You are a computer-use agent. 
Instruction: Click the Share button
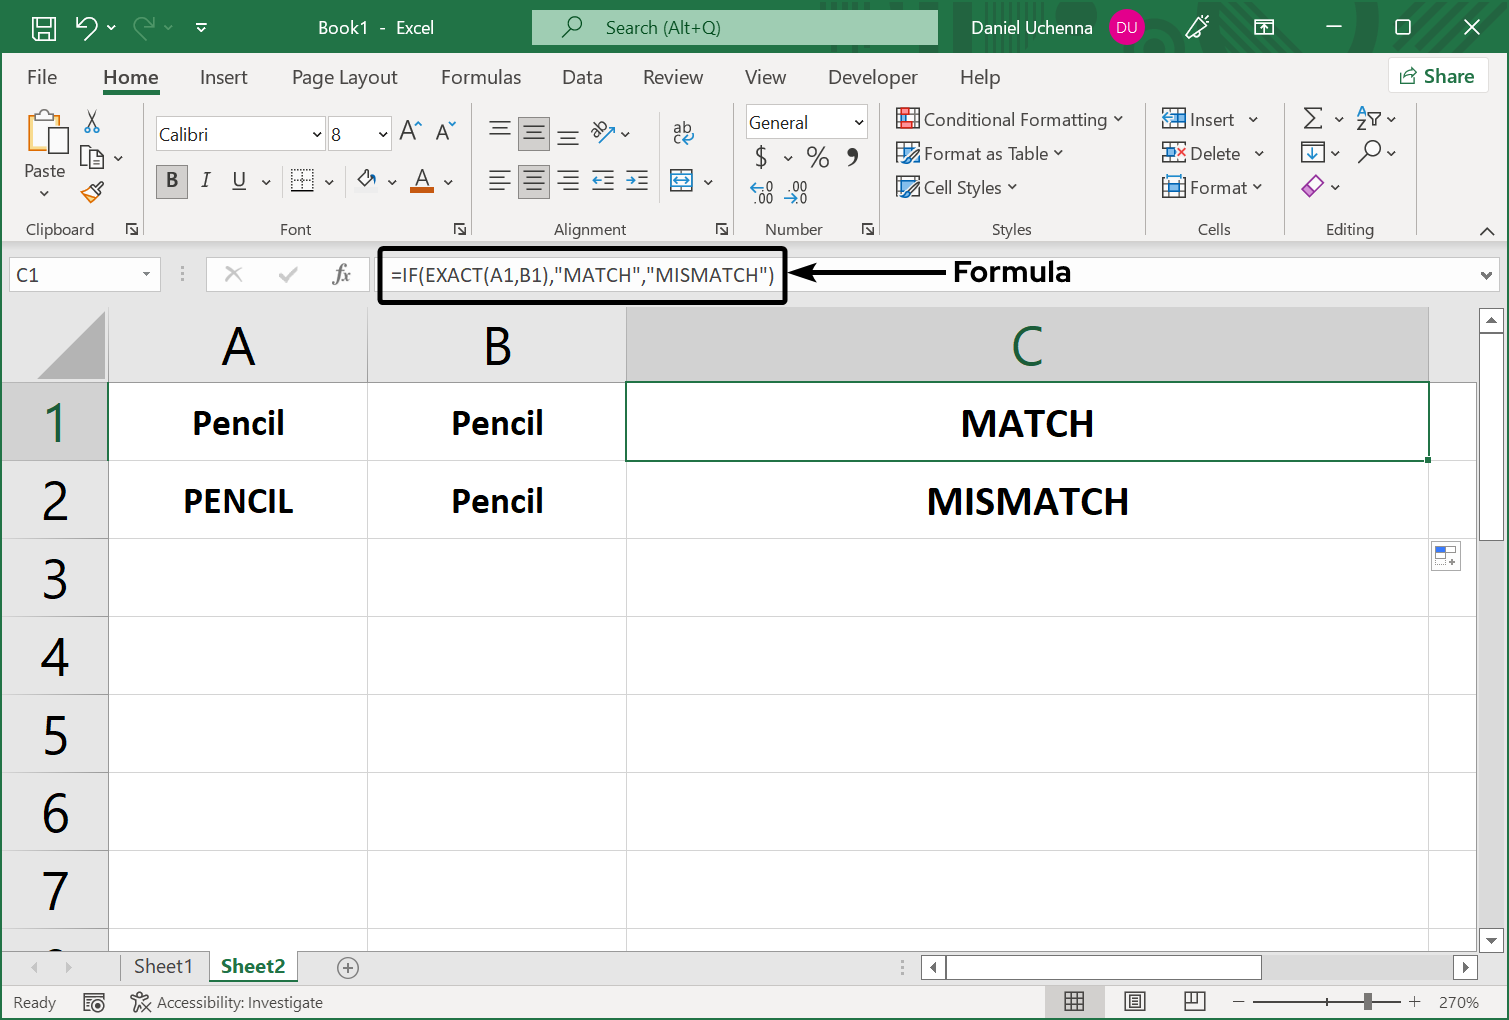1437,75
